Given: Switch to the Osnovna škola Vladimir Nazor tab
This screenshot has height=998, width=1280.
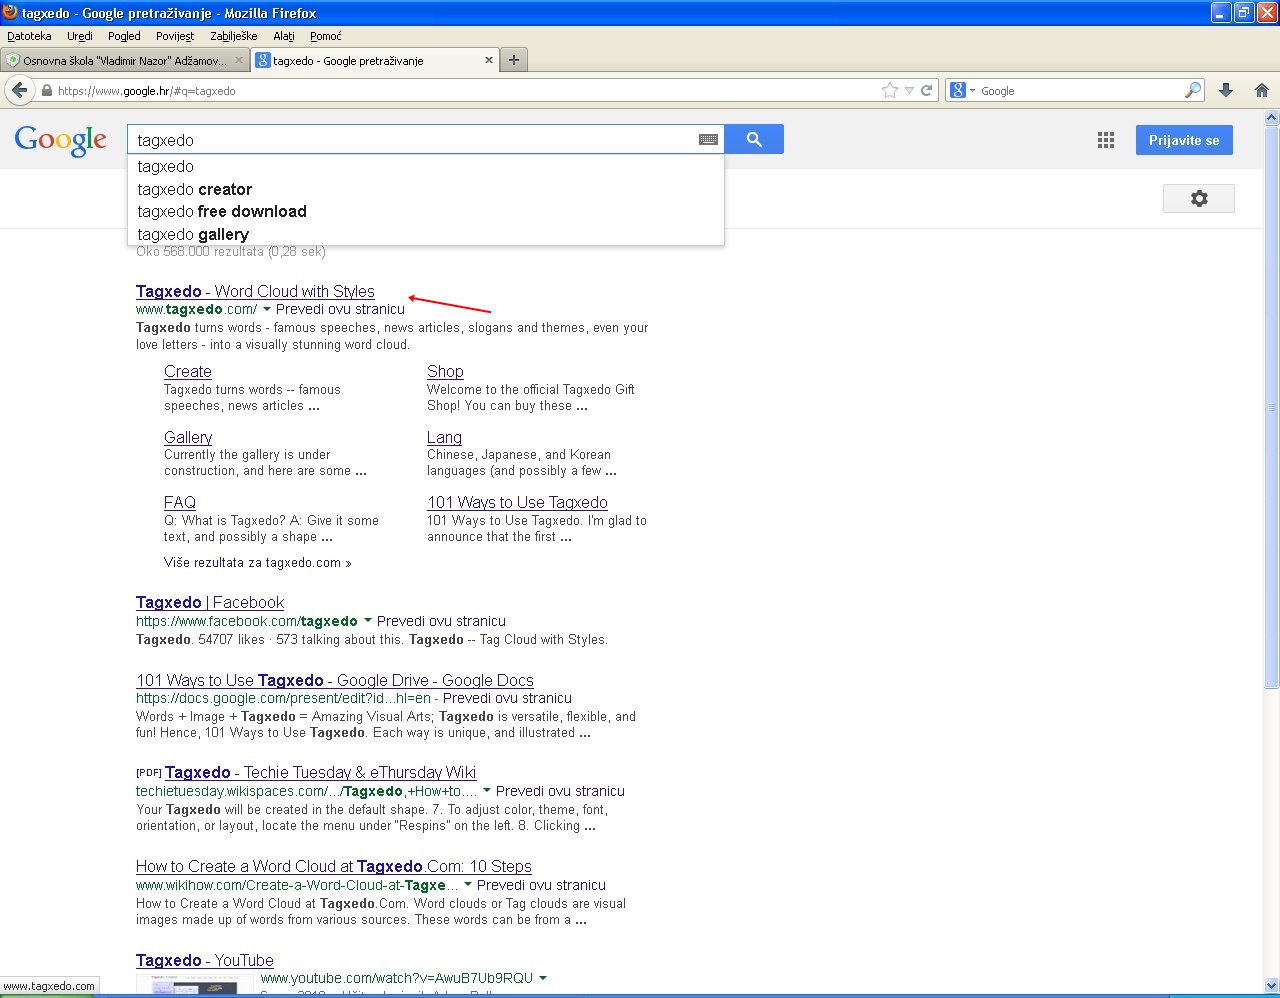Looking at the screenshot, I should tap(125, 60).
